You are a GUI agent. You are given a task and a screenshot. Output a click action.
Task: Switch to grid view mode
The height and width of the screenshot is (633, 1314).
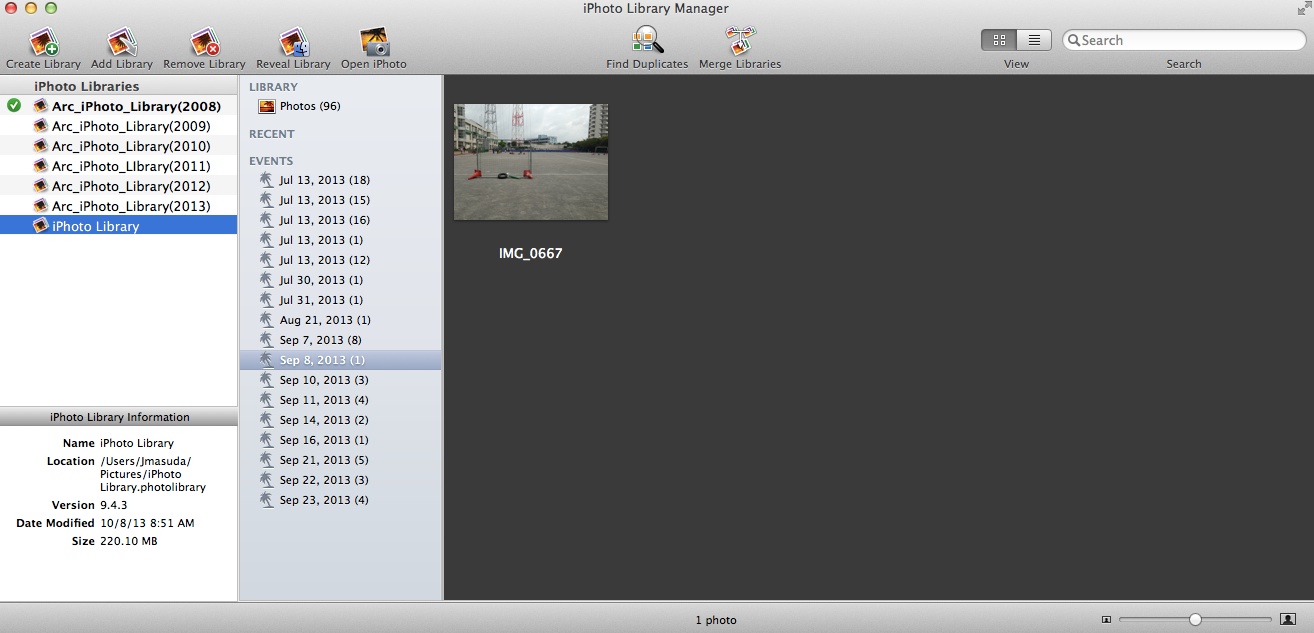click(999, 40)
